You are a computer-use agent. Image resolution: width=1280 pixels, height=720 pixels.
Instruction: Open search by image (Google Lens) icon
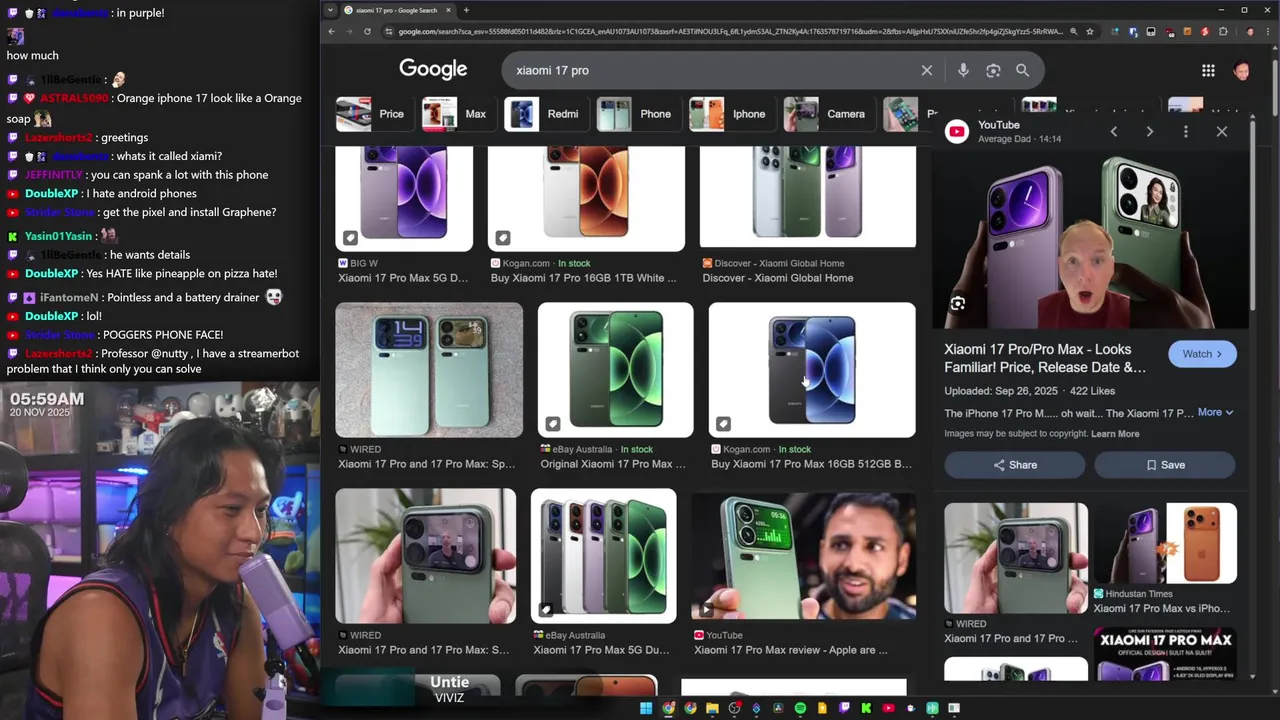pos(993,70)
